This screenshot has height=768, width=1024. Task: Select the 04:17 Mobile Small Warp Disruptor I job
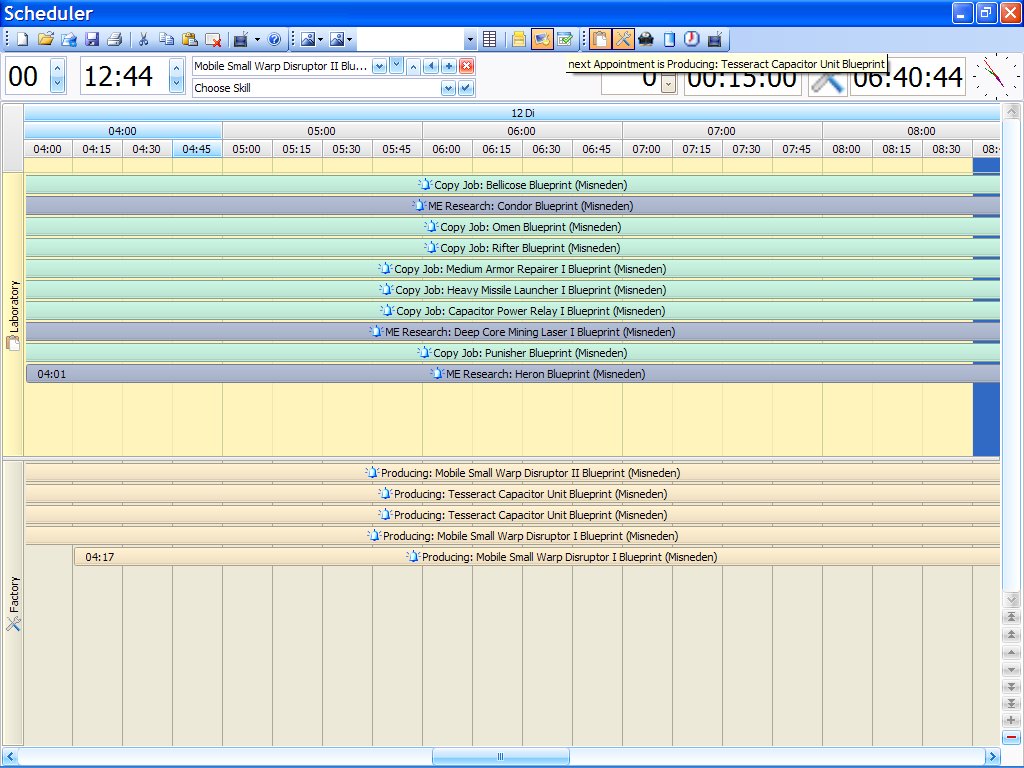[x=537, y=557]
